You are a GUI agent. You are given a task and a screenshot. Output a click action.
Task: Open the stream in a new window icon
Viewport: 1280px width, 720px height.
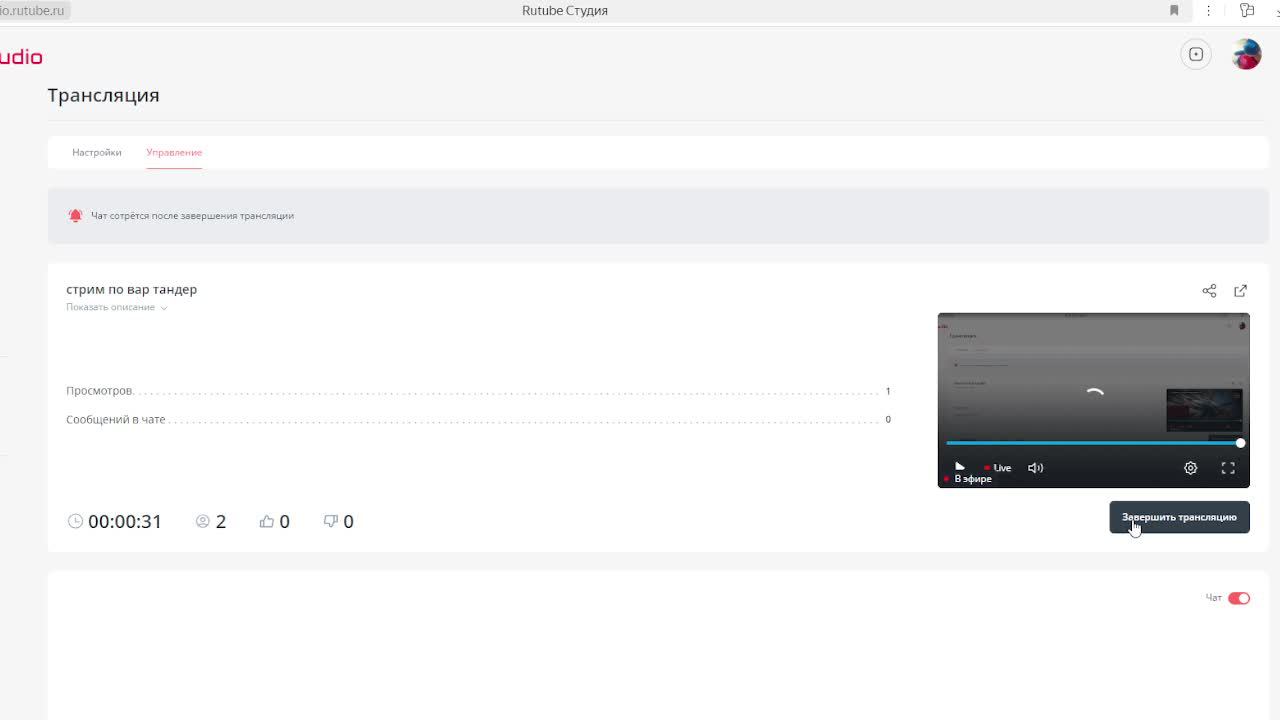tap(1240, 291)
